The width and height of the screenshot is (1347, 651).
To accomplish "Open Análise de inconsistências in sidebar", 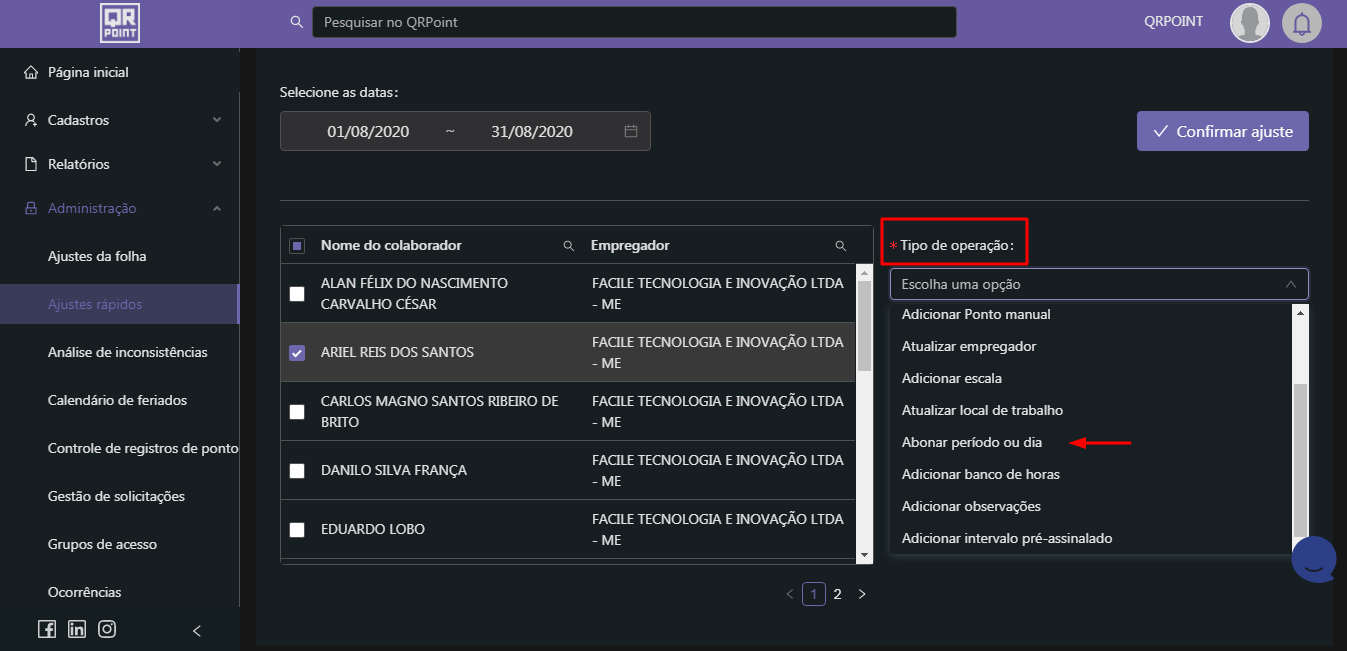I will 127,352.
